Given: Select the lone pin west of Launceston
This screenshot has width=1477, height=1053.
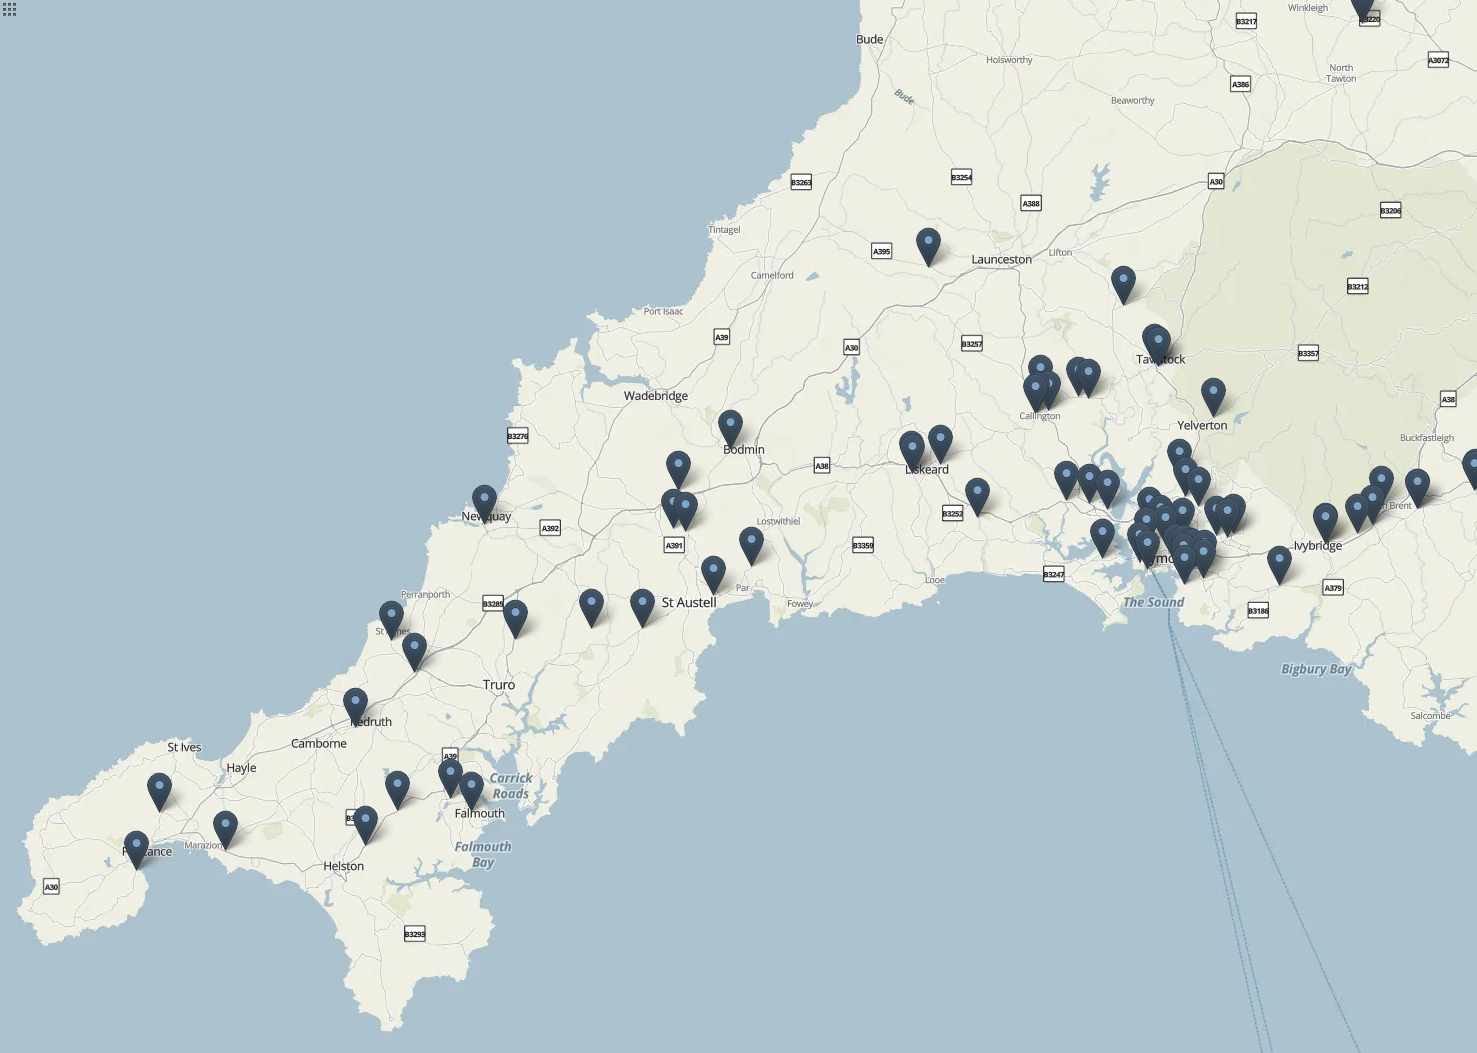Looking at the screenshot, I should pyautogui.click(x=929, y=243).
